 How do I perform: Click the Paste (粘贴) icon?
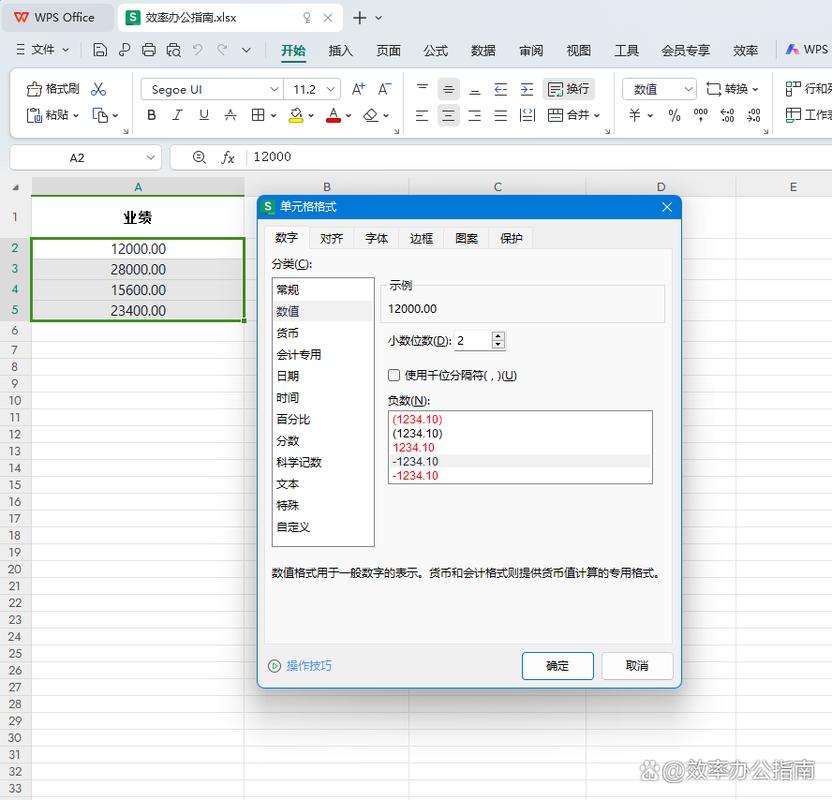(x=49, y=115)
